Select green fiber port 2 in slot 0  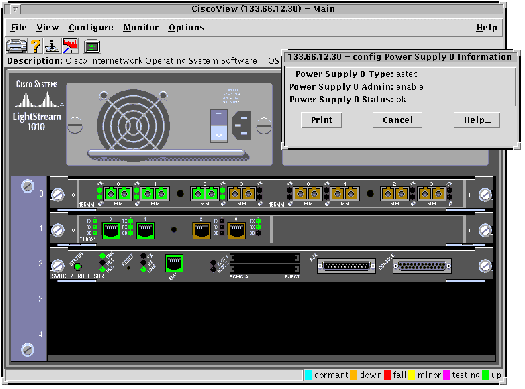pos(205,194)
